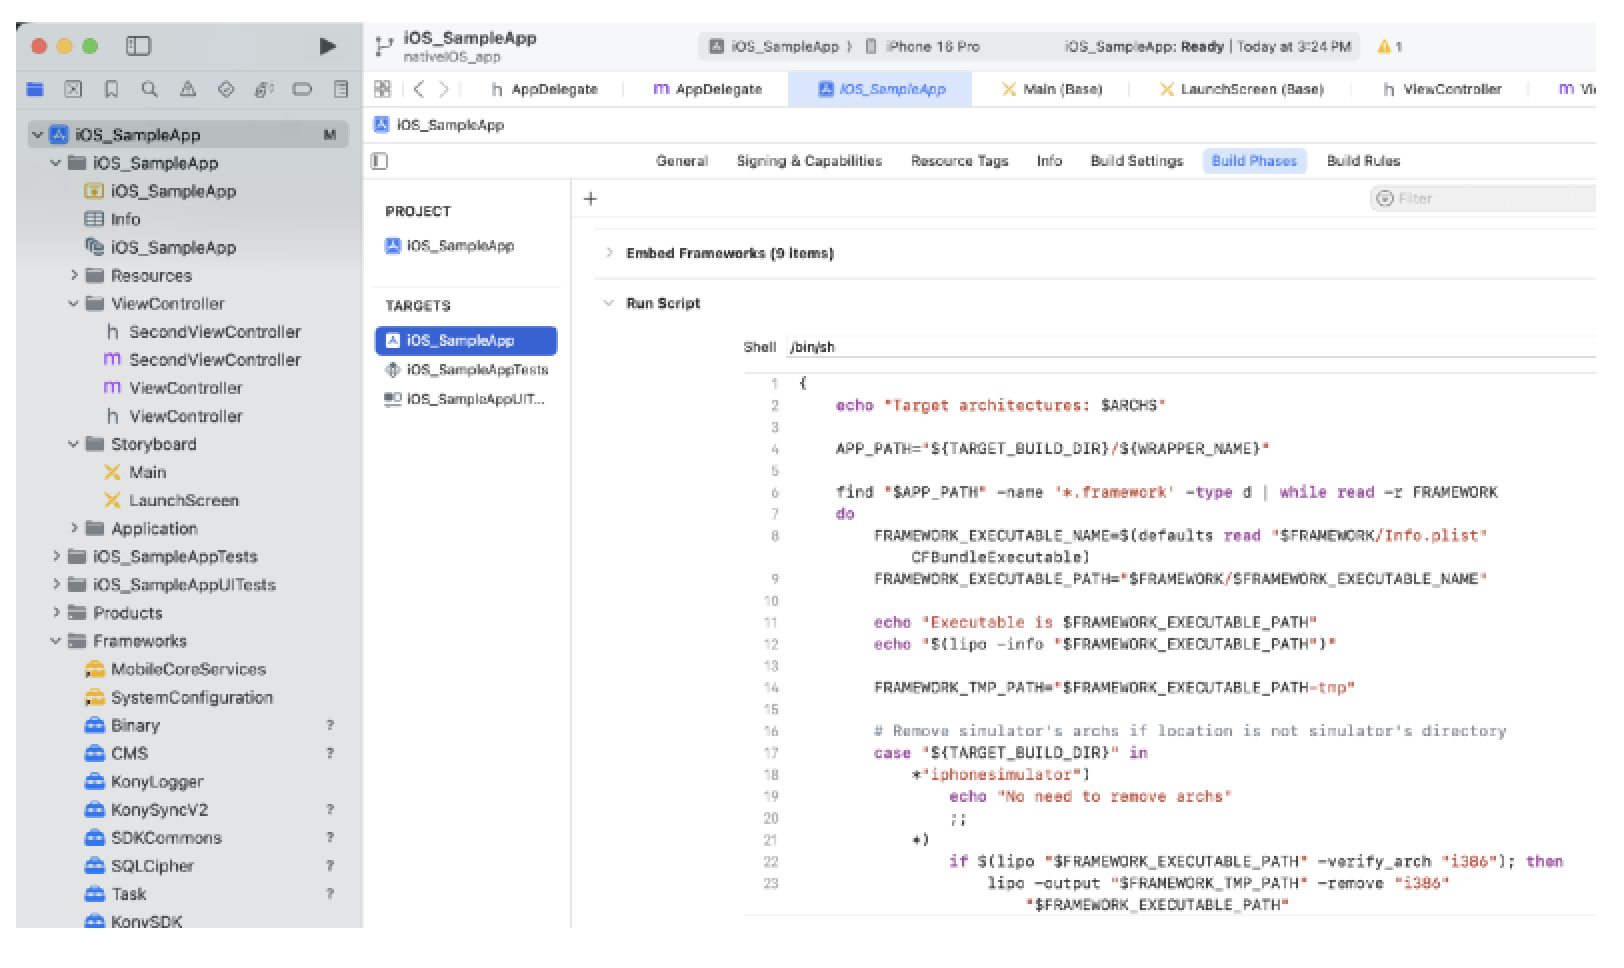Open the Breakpoint navigator
Image resolution: width=1624 pixels, height=968 pixels.
pos(302,89)
